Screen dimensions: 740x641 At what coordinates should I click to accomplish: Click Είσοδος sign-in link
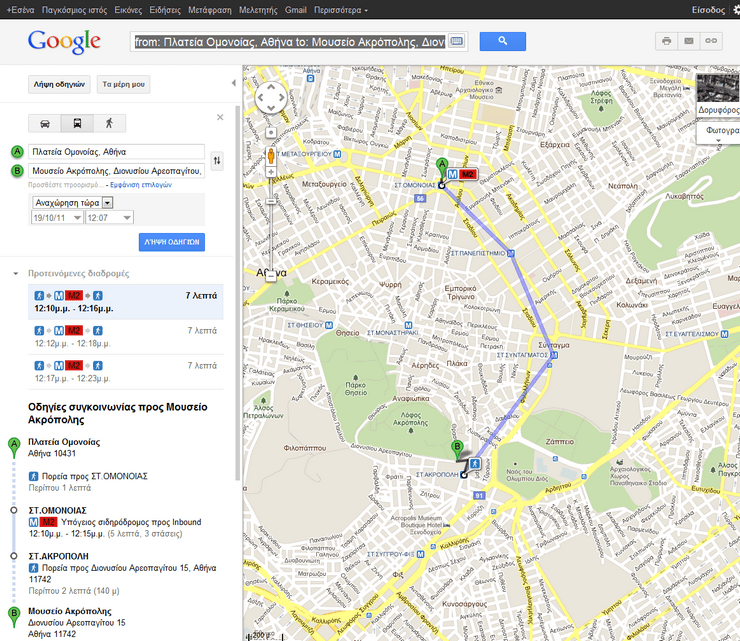click(708, 10)
